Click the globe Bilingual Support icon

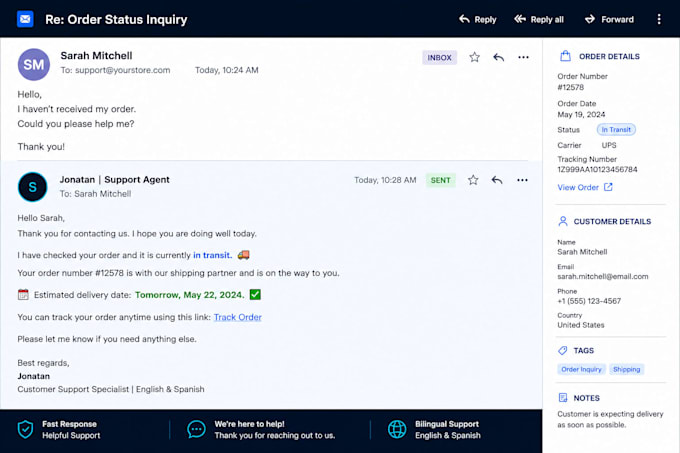point(397,430)
